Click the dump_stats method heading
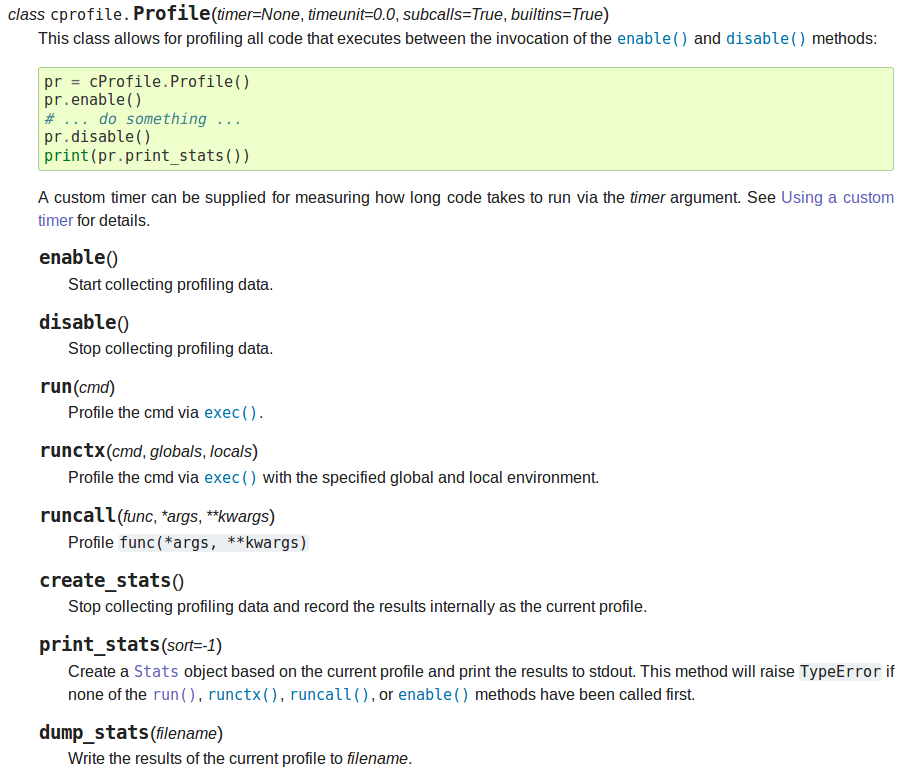 pyautogui.click(x=131, y=733)
